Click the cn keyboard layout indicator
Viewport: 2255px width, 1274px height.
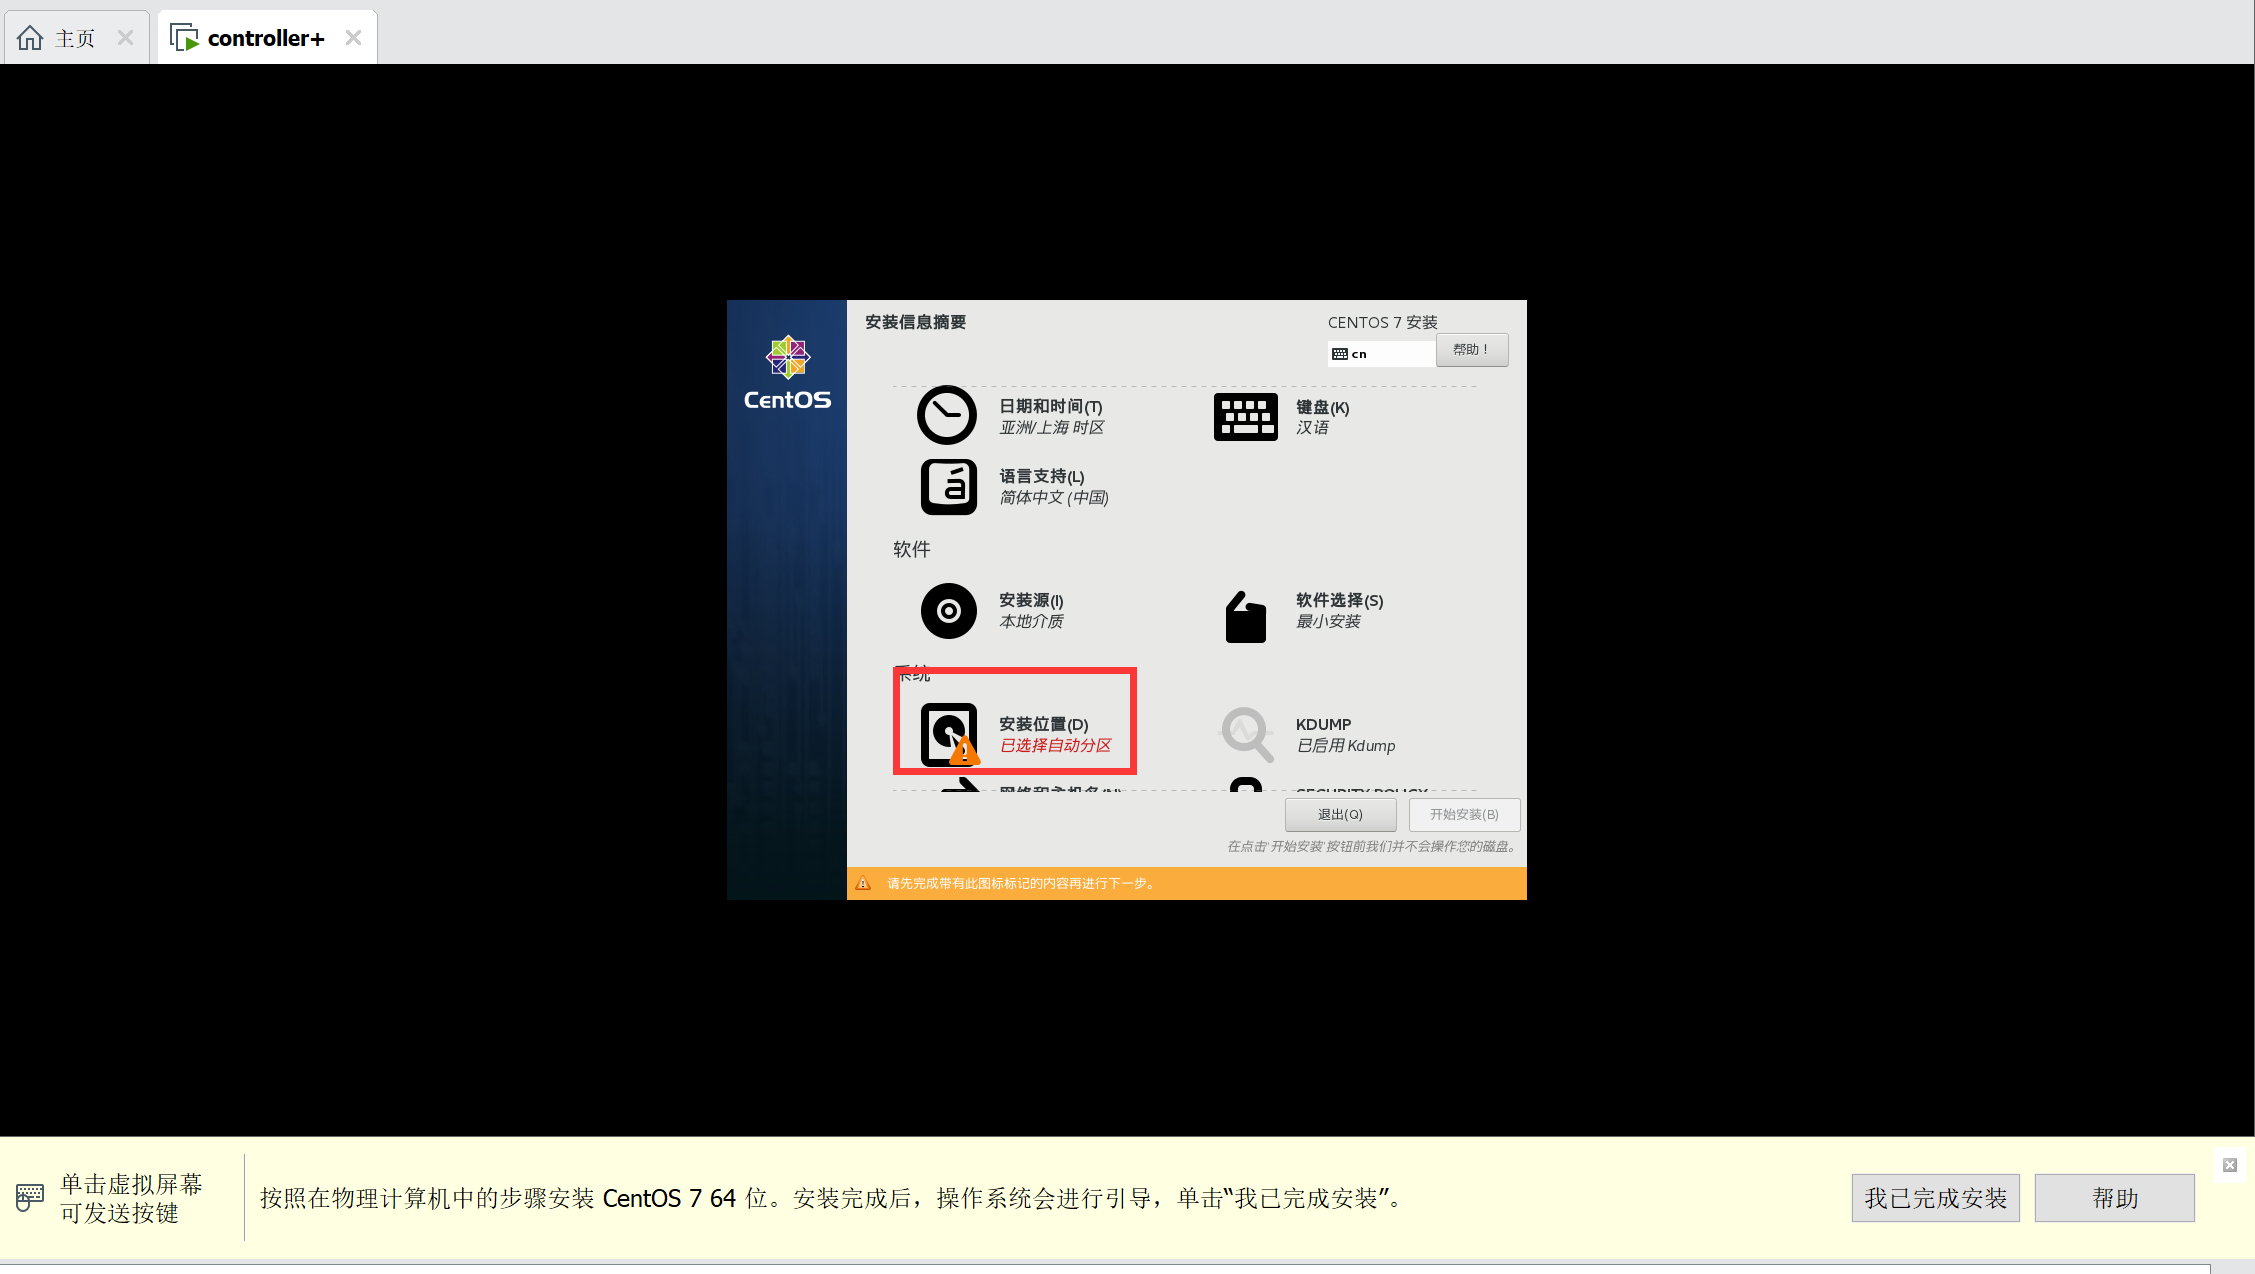pos(1381,354)
